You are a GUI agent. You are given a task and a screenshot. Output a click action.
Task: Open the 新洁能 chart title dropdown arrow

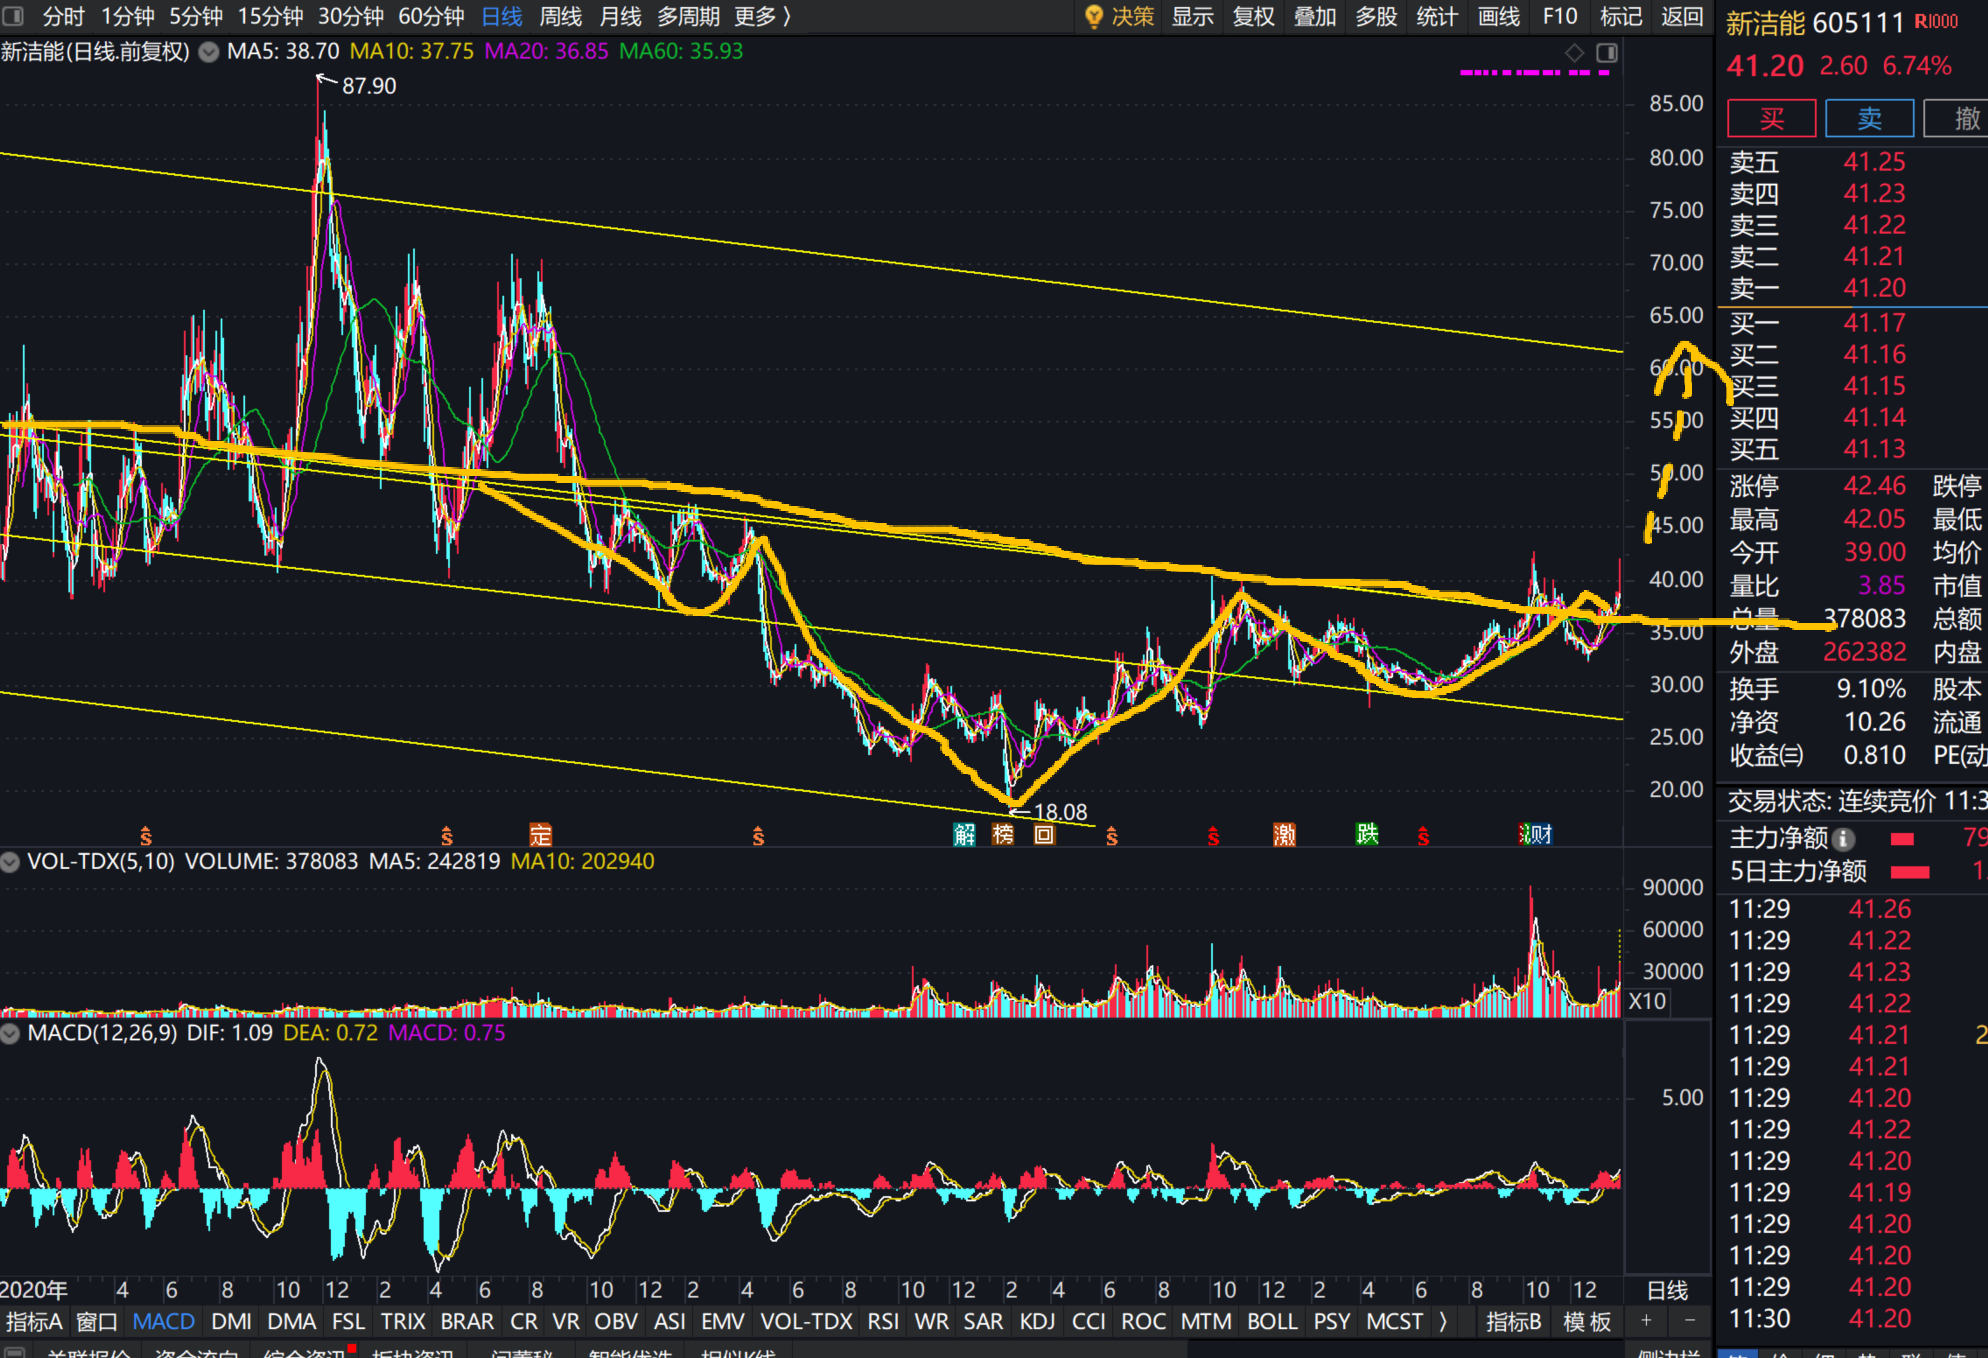coord(209,52)
